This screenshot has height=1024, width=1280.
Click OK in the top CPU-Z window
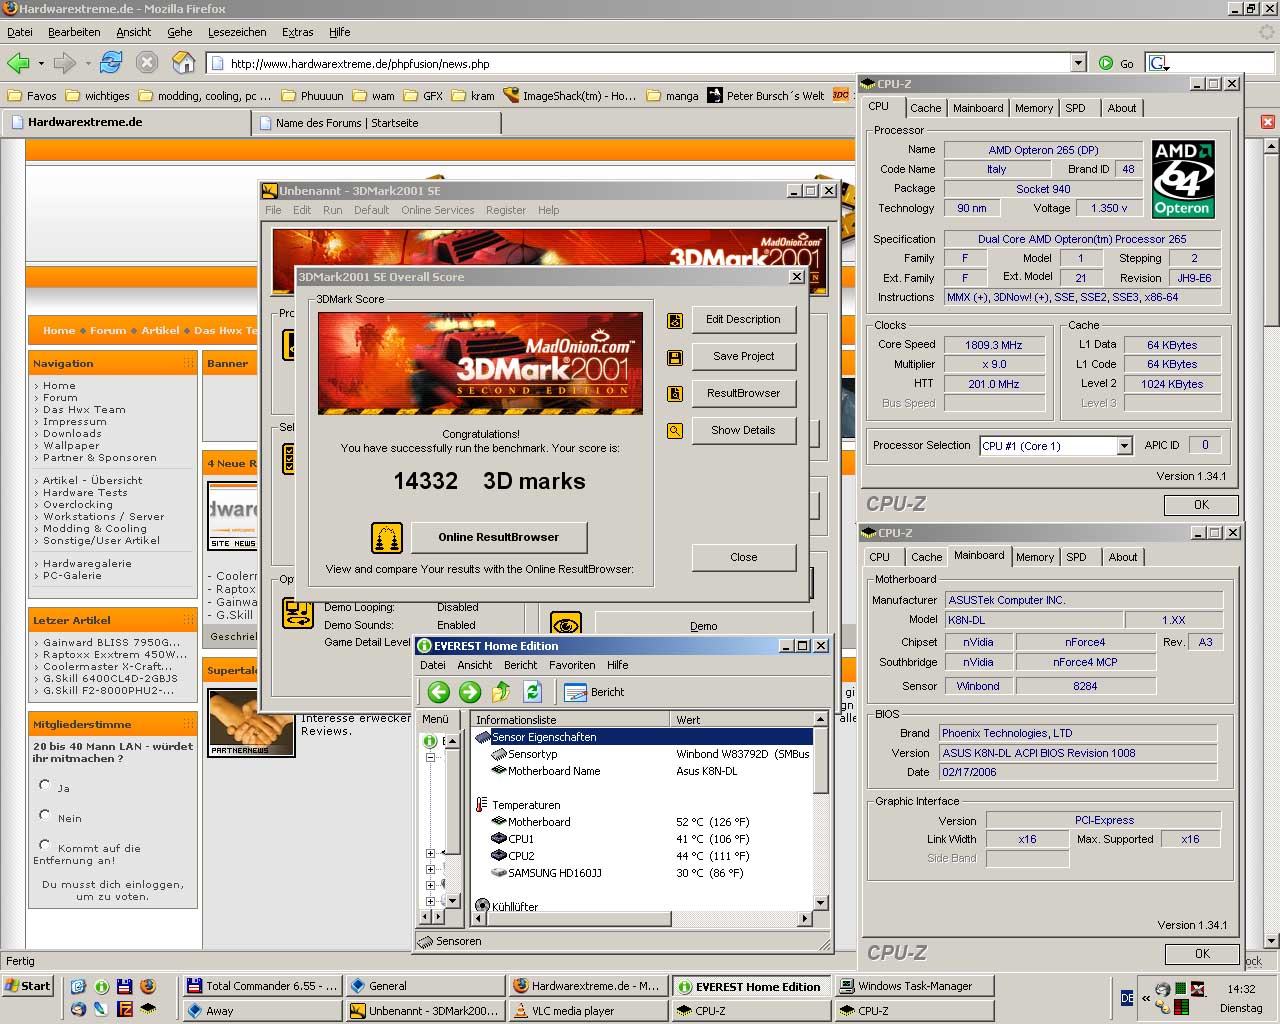[1201, 505]
